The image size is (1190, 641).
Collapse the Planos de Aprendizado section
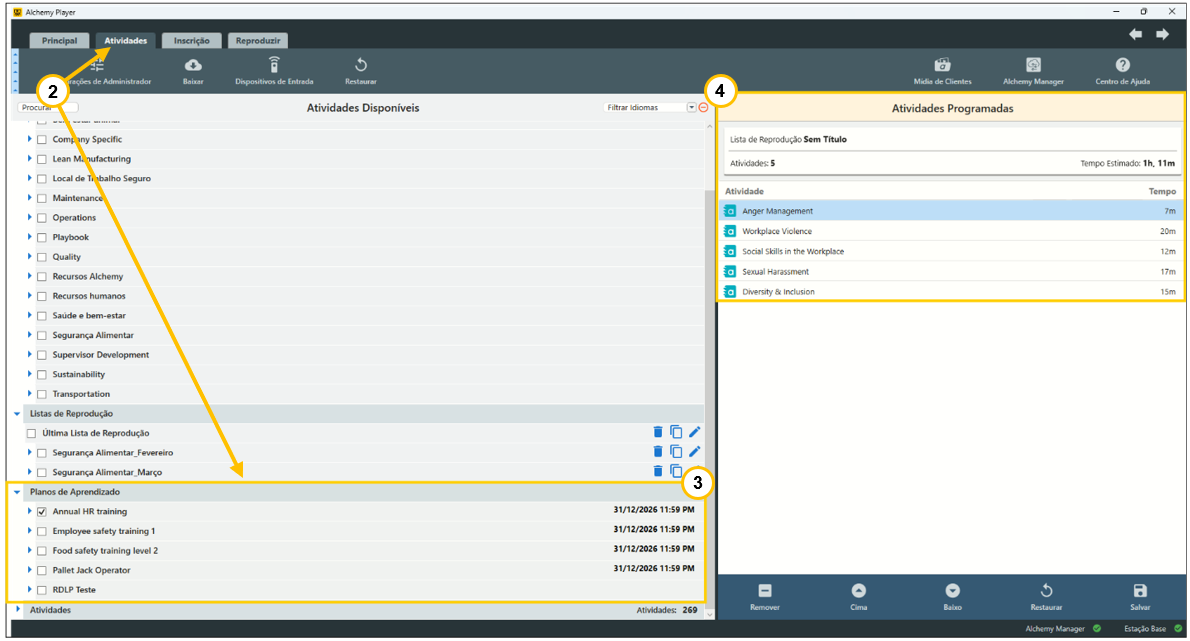(17, 492)
